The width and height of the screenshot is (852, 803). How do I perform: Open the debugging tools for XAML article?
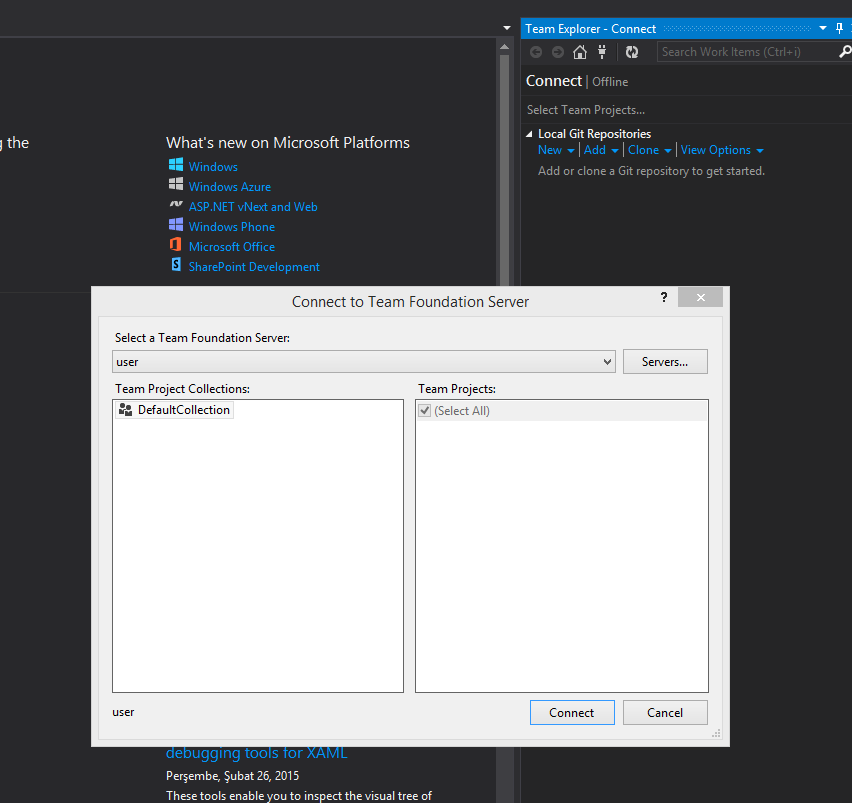pyautogui.click(x=256, y=753)
